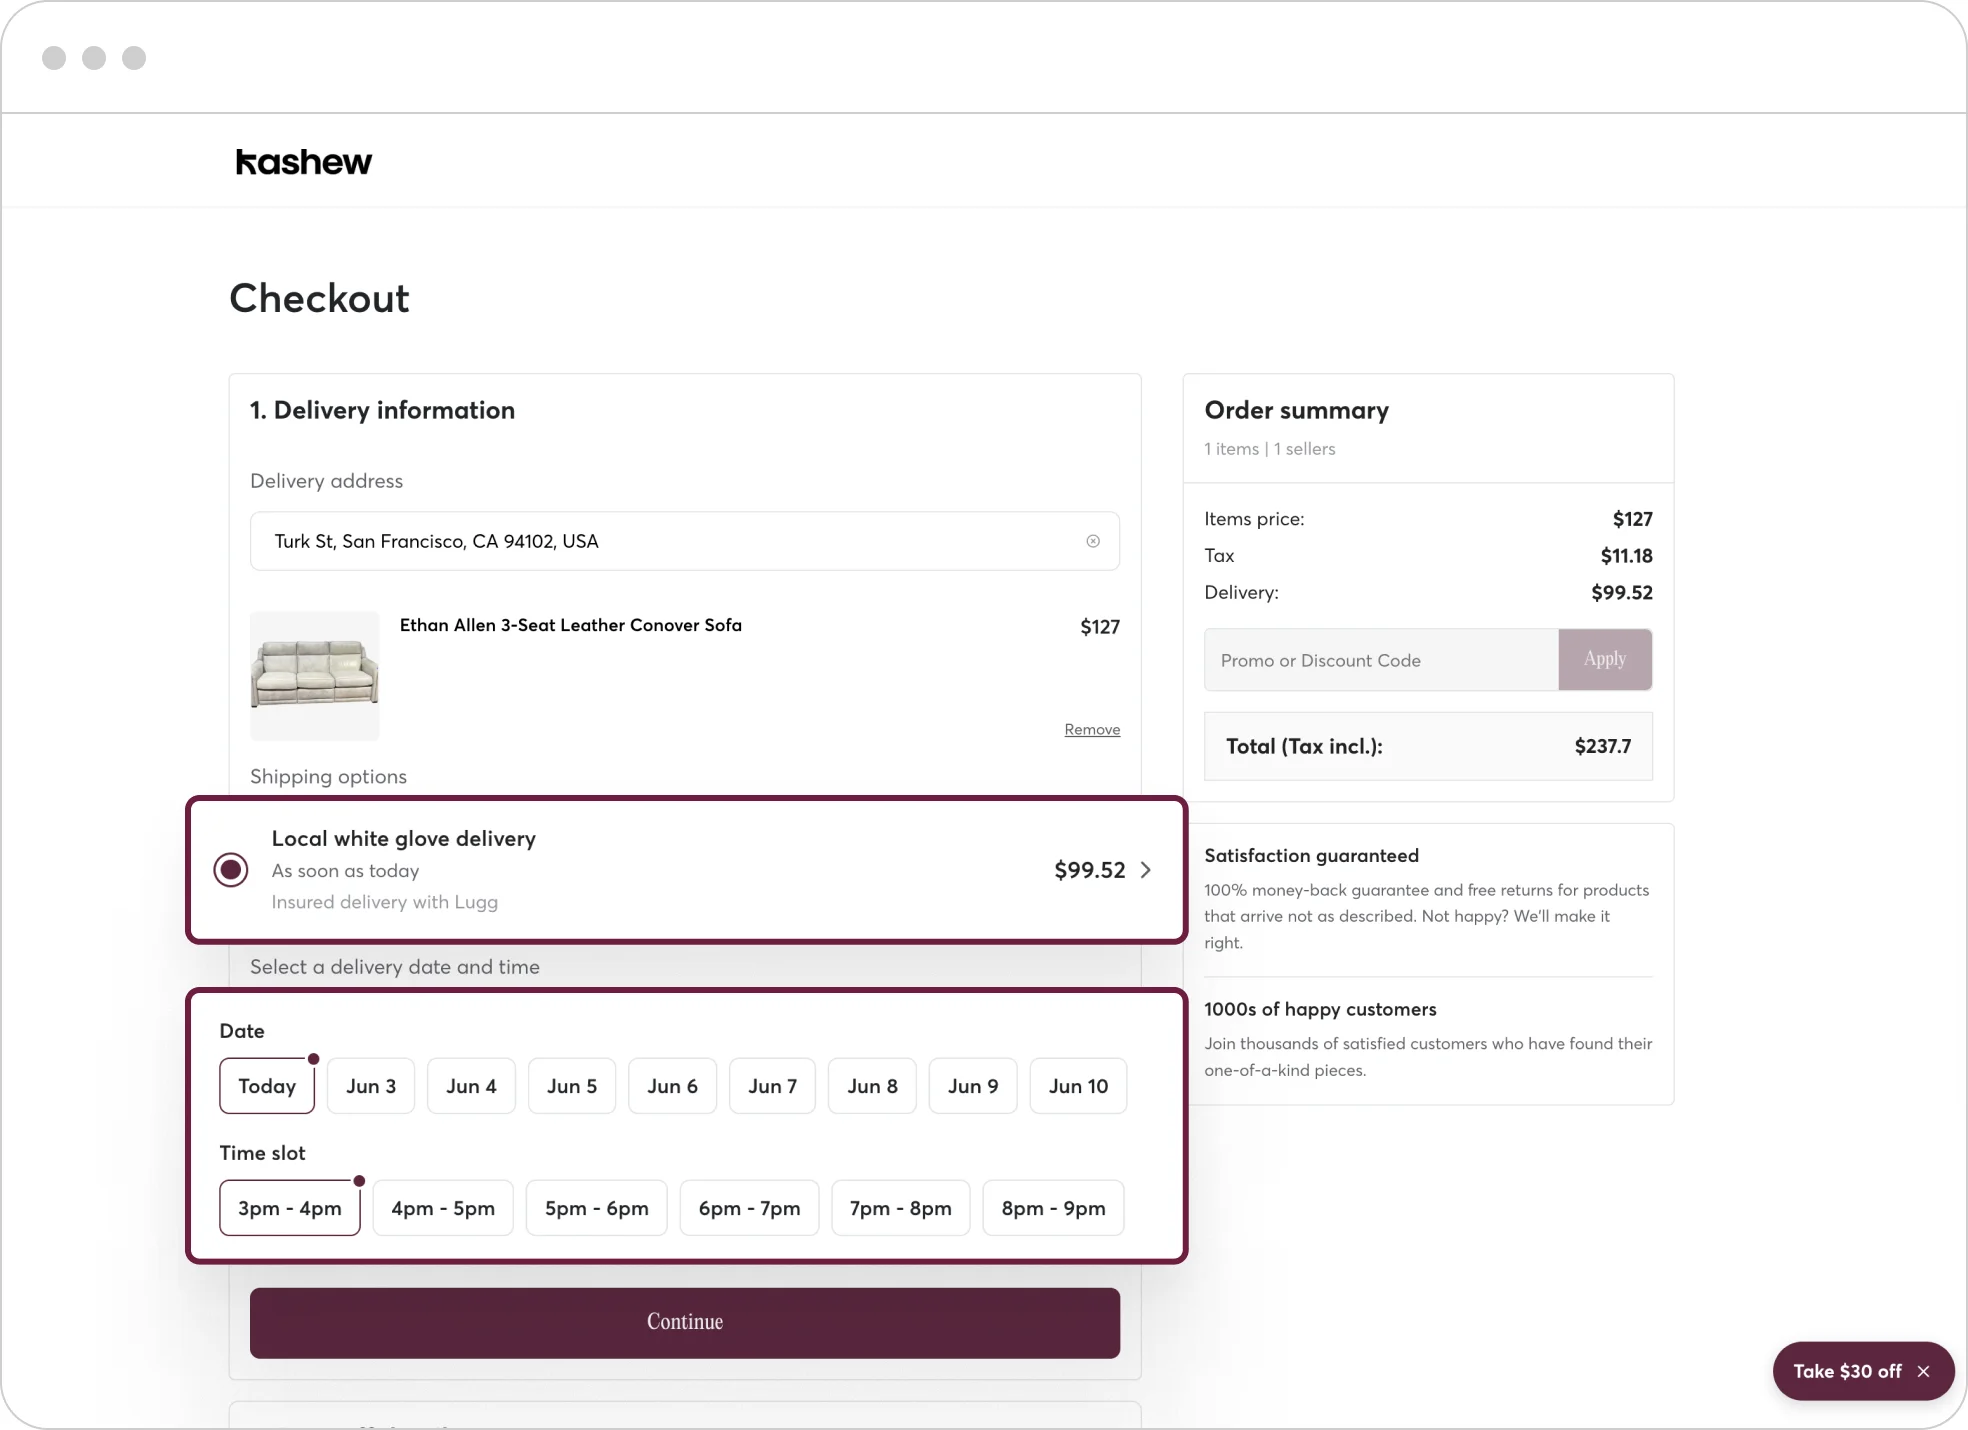Click the delivery address input field
The width and height of the screenshot is (1968, 1430).
(684, 541)
